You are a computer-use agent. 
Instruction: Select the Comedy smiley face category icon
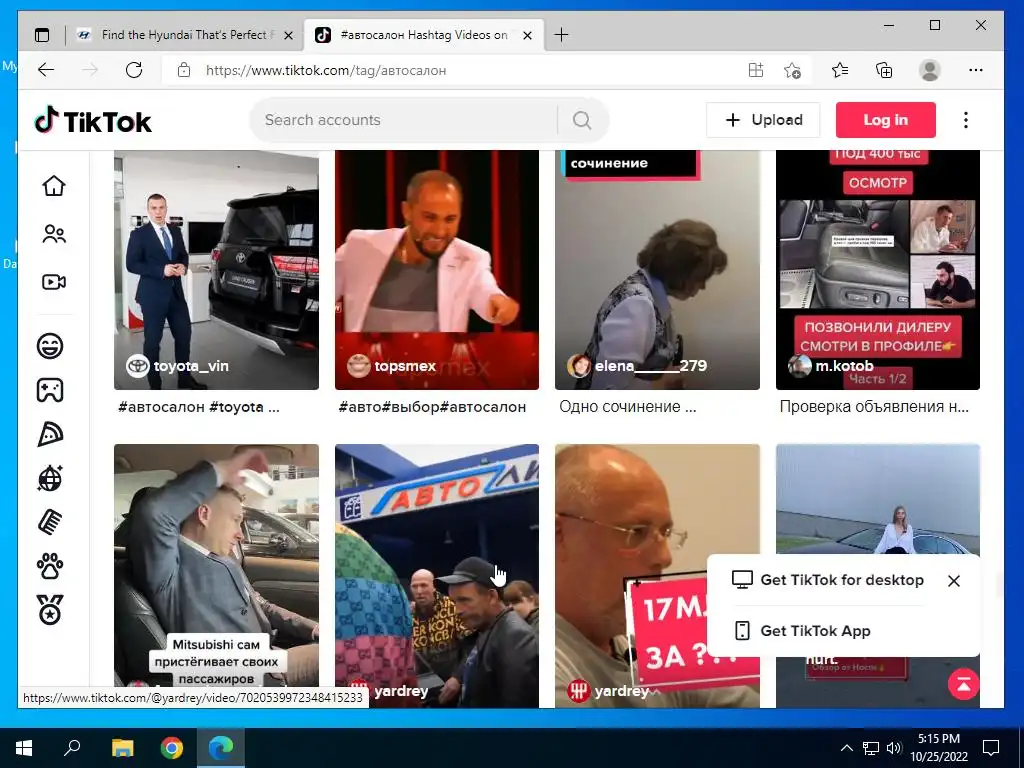[50, 345]
